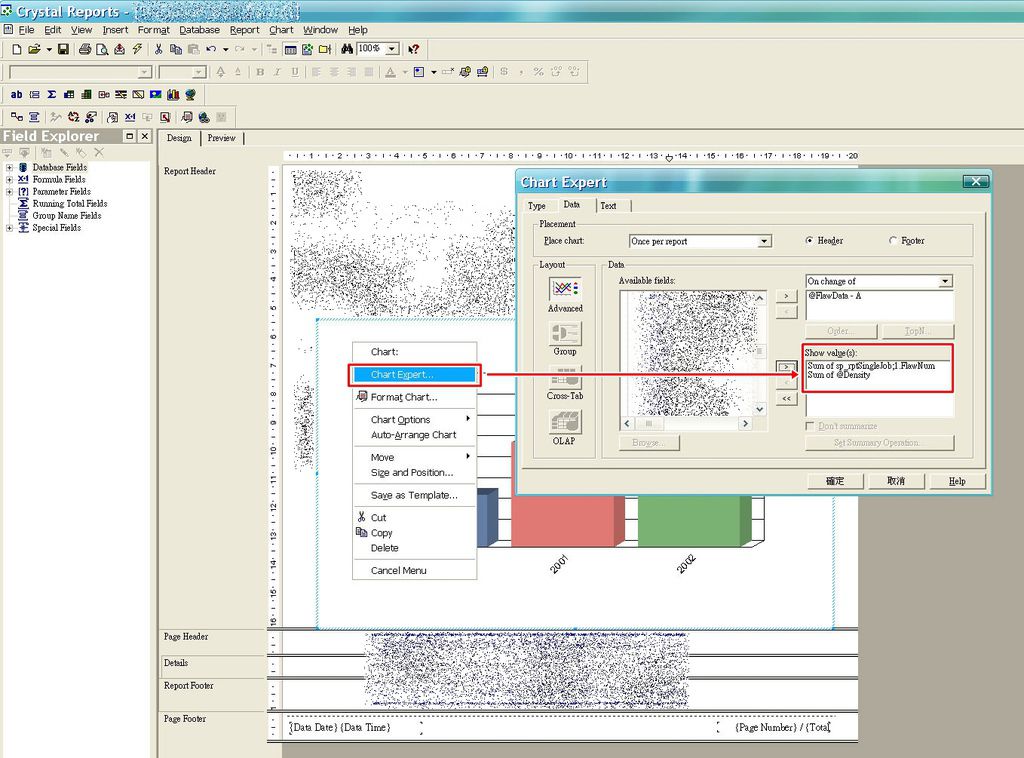1024x758 pixels.
Task: Expand the Database Fields tree node
Action: [9, 167]
